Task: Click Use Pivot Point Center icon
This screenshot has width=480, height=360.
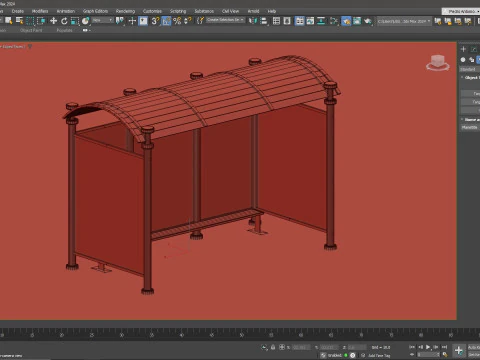Action: pos(119,21)
